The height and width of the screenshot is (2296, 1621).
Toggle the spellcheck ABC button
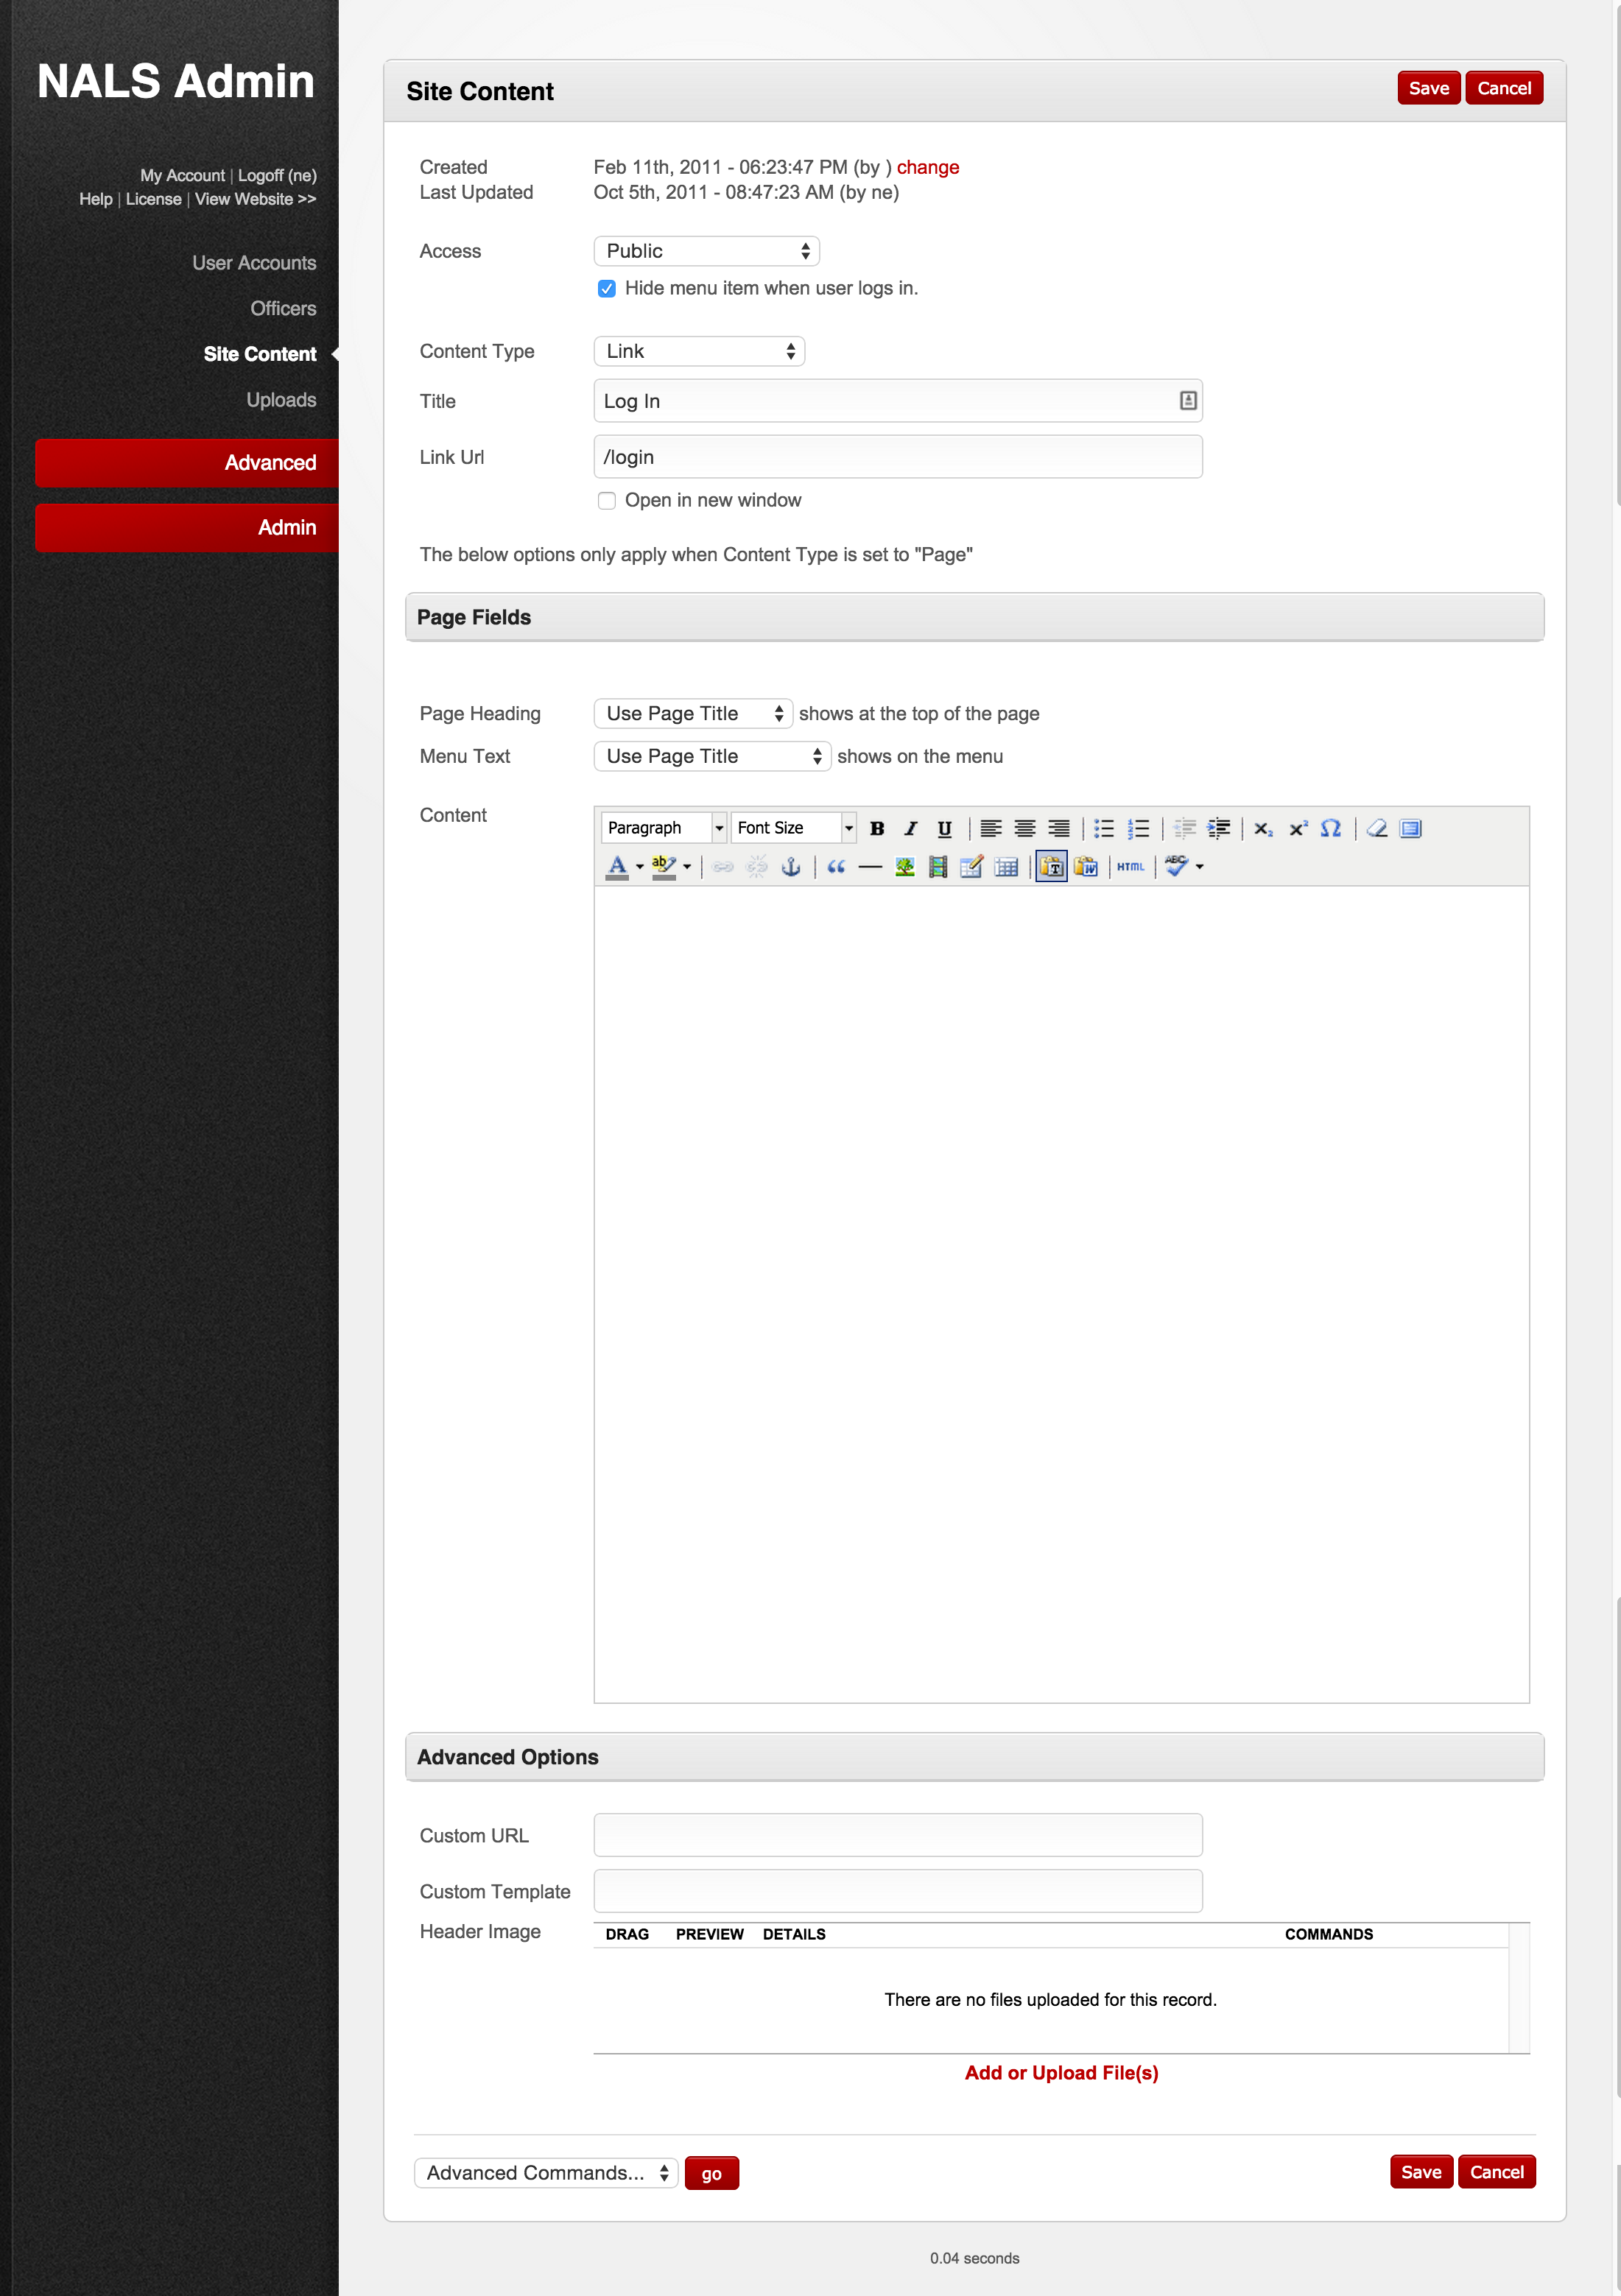[x=1176, y=867]
